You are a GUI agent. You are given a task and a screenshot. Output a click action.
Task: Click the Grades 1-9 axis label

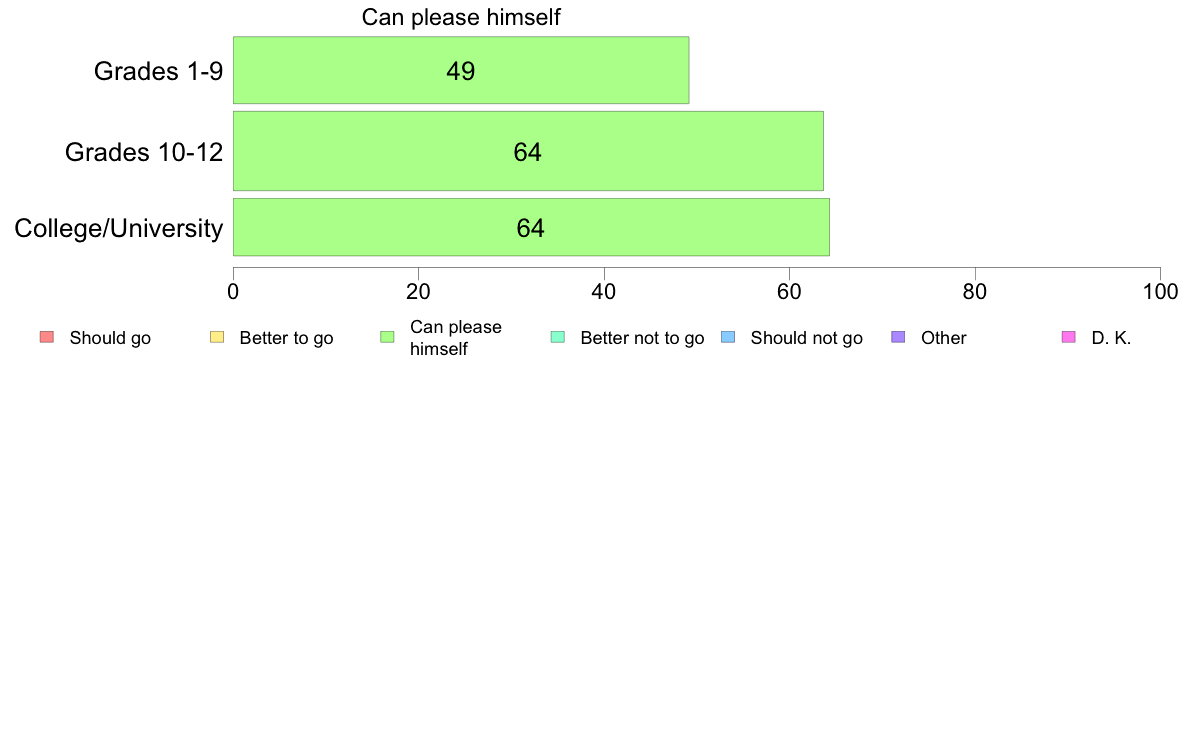click(158, 70)
